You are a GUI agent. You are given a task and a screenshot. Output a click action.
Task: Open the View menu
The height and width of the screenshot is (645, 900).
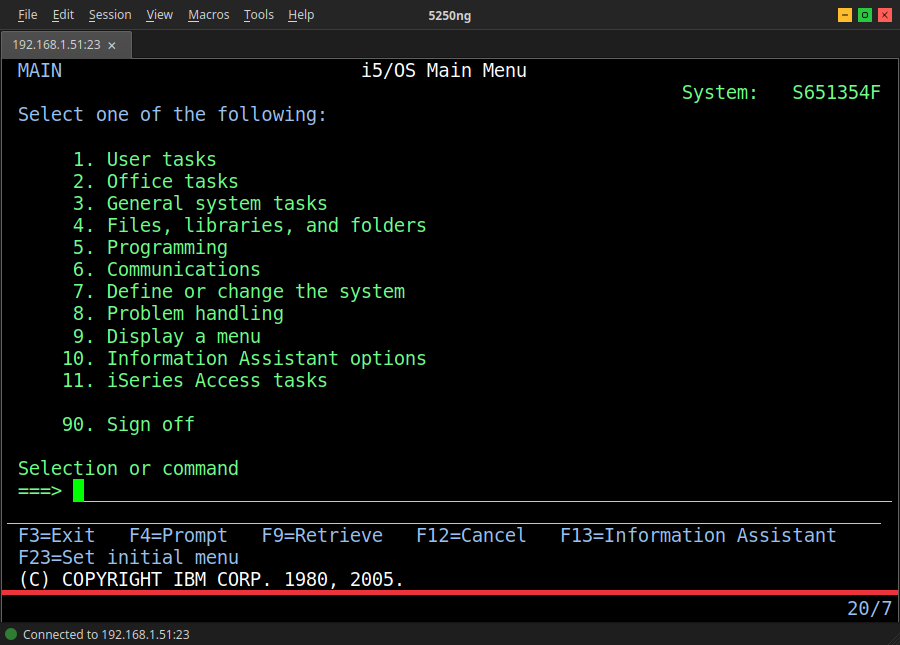click(x=160, y=15)
